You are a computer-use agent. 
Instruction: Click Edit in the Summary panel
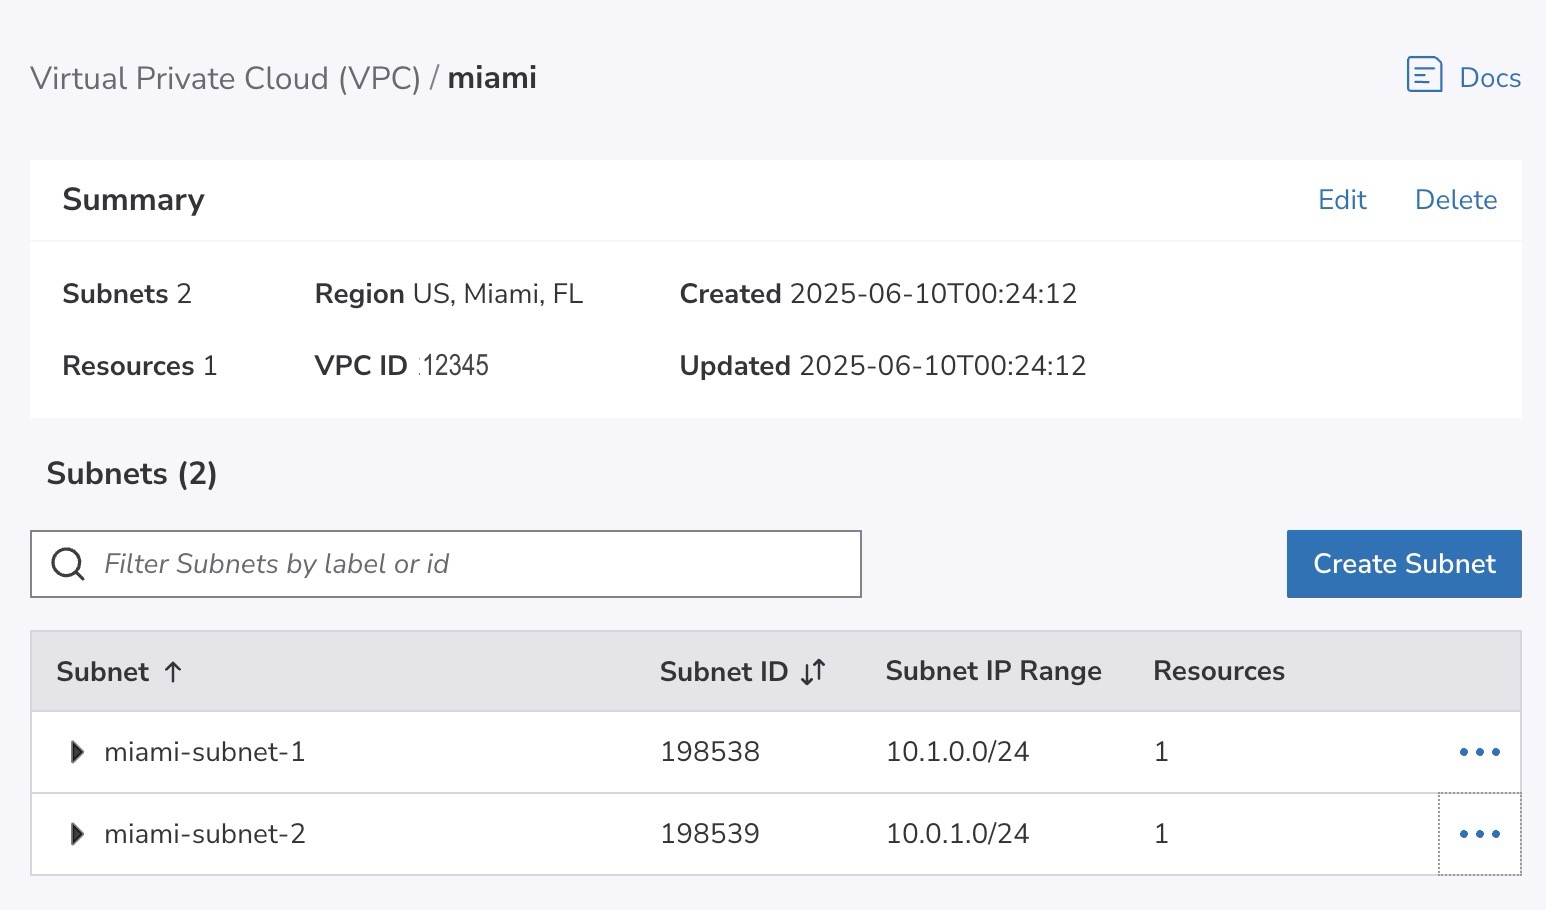coord(1342,200)
